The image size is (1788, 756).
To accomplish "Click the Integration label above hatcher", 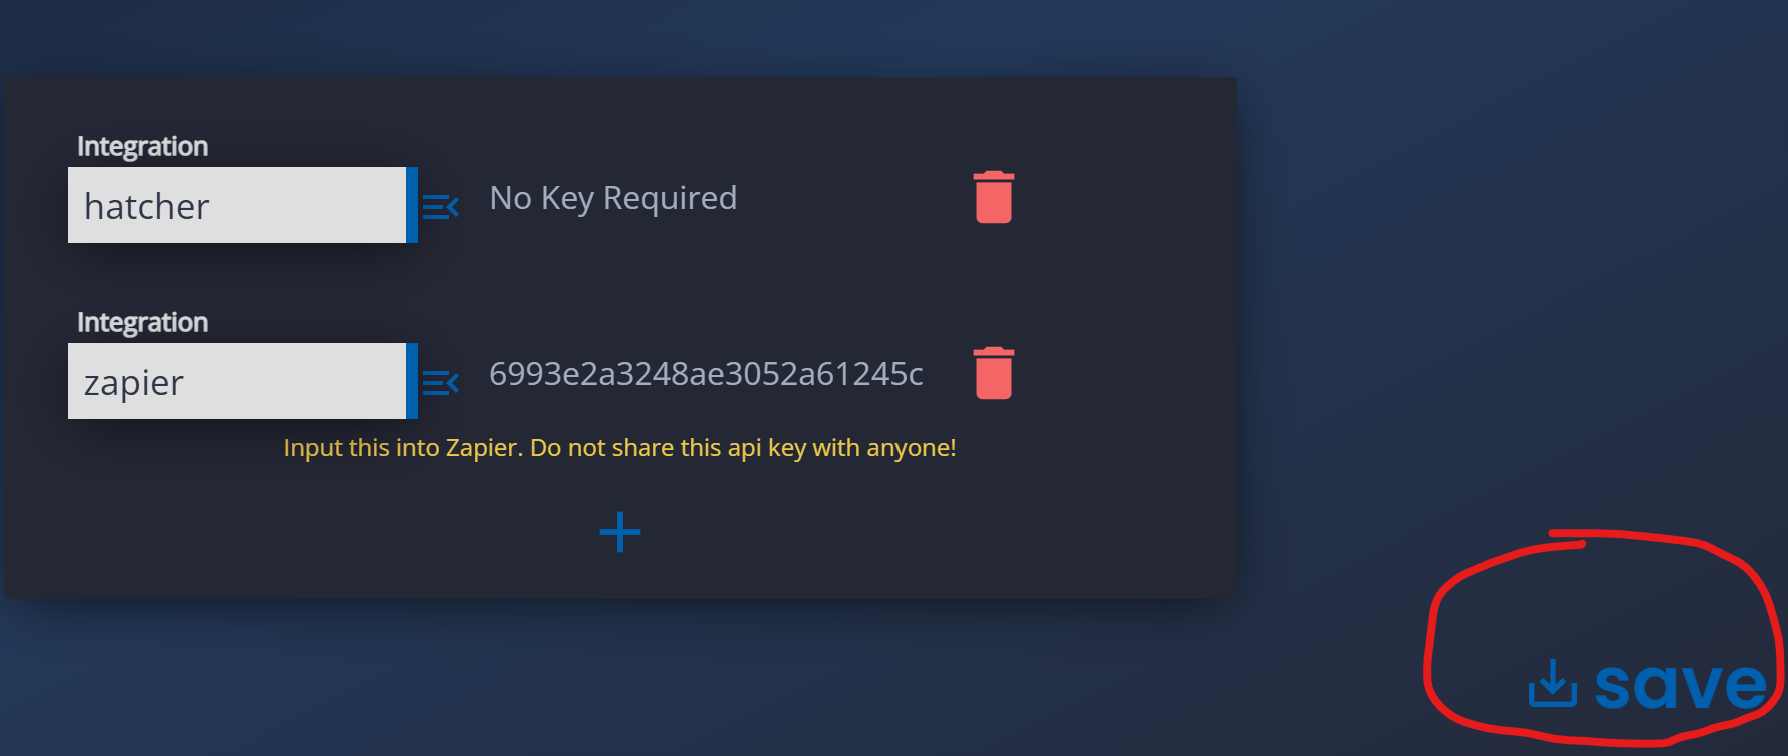I will tap(142, 145).
